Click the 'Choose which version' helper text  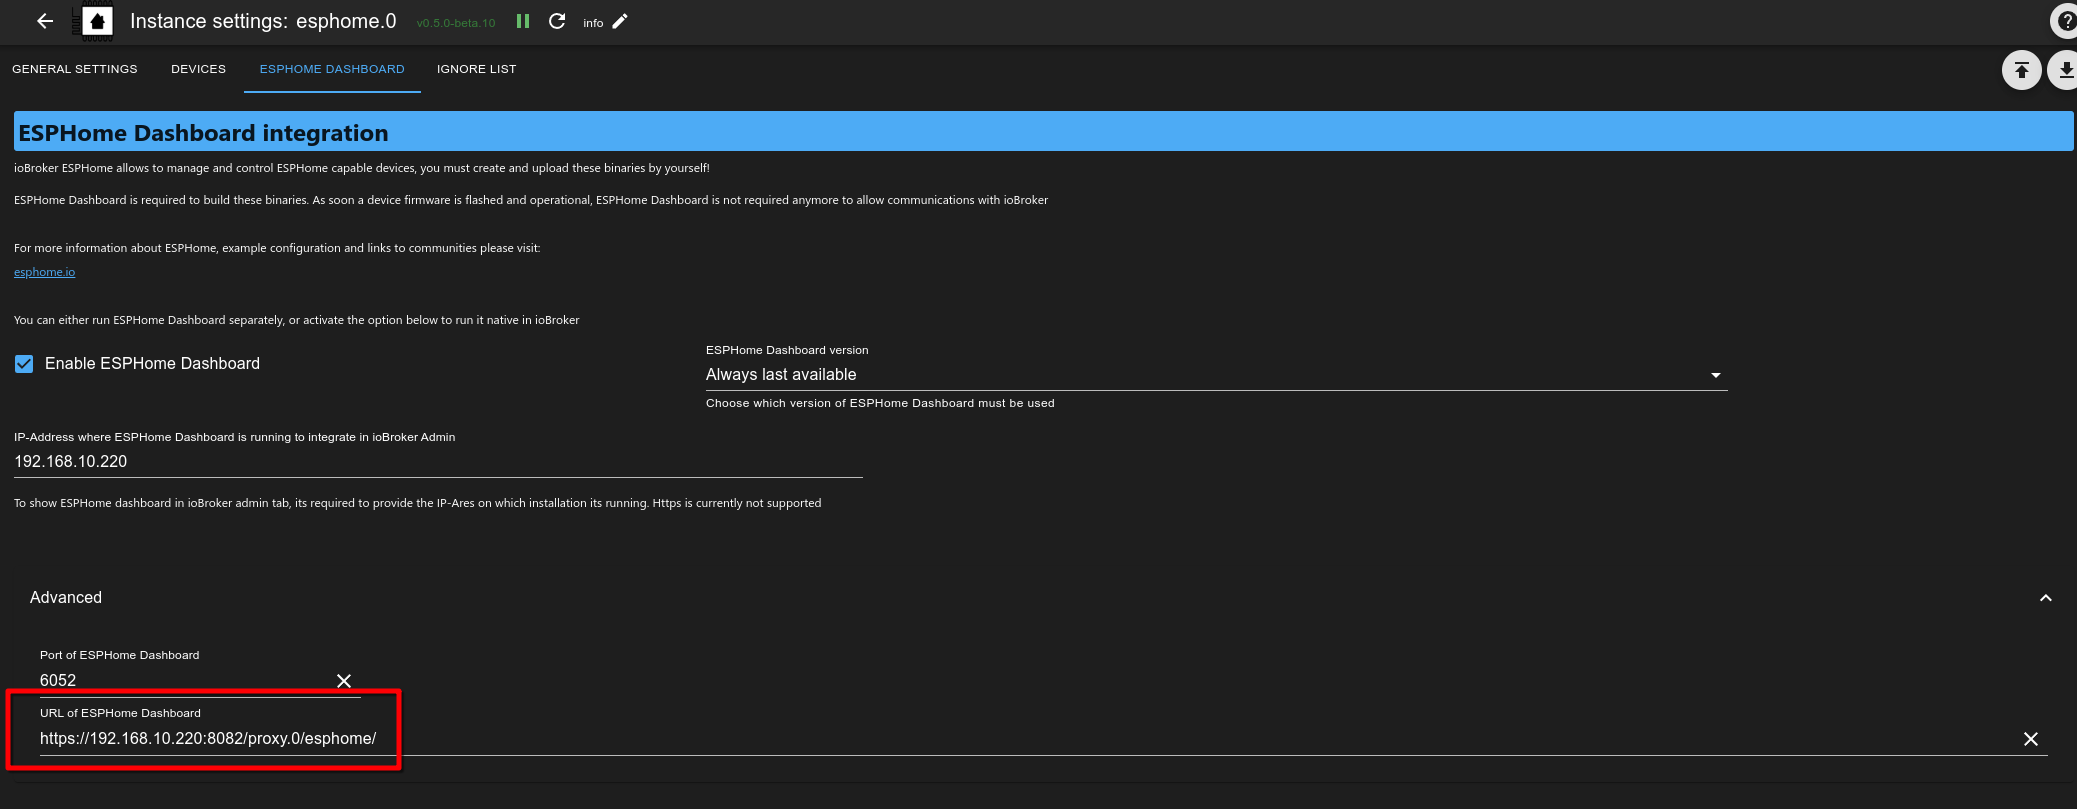880,404
